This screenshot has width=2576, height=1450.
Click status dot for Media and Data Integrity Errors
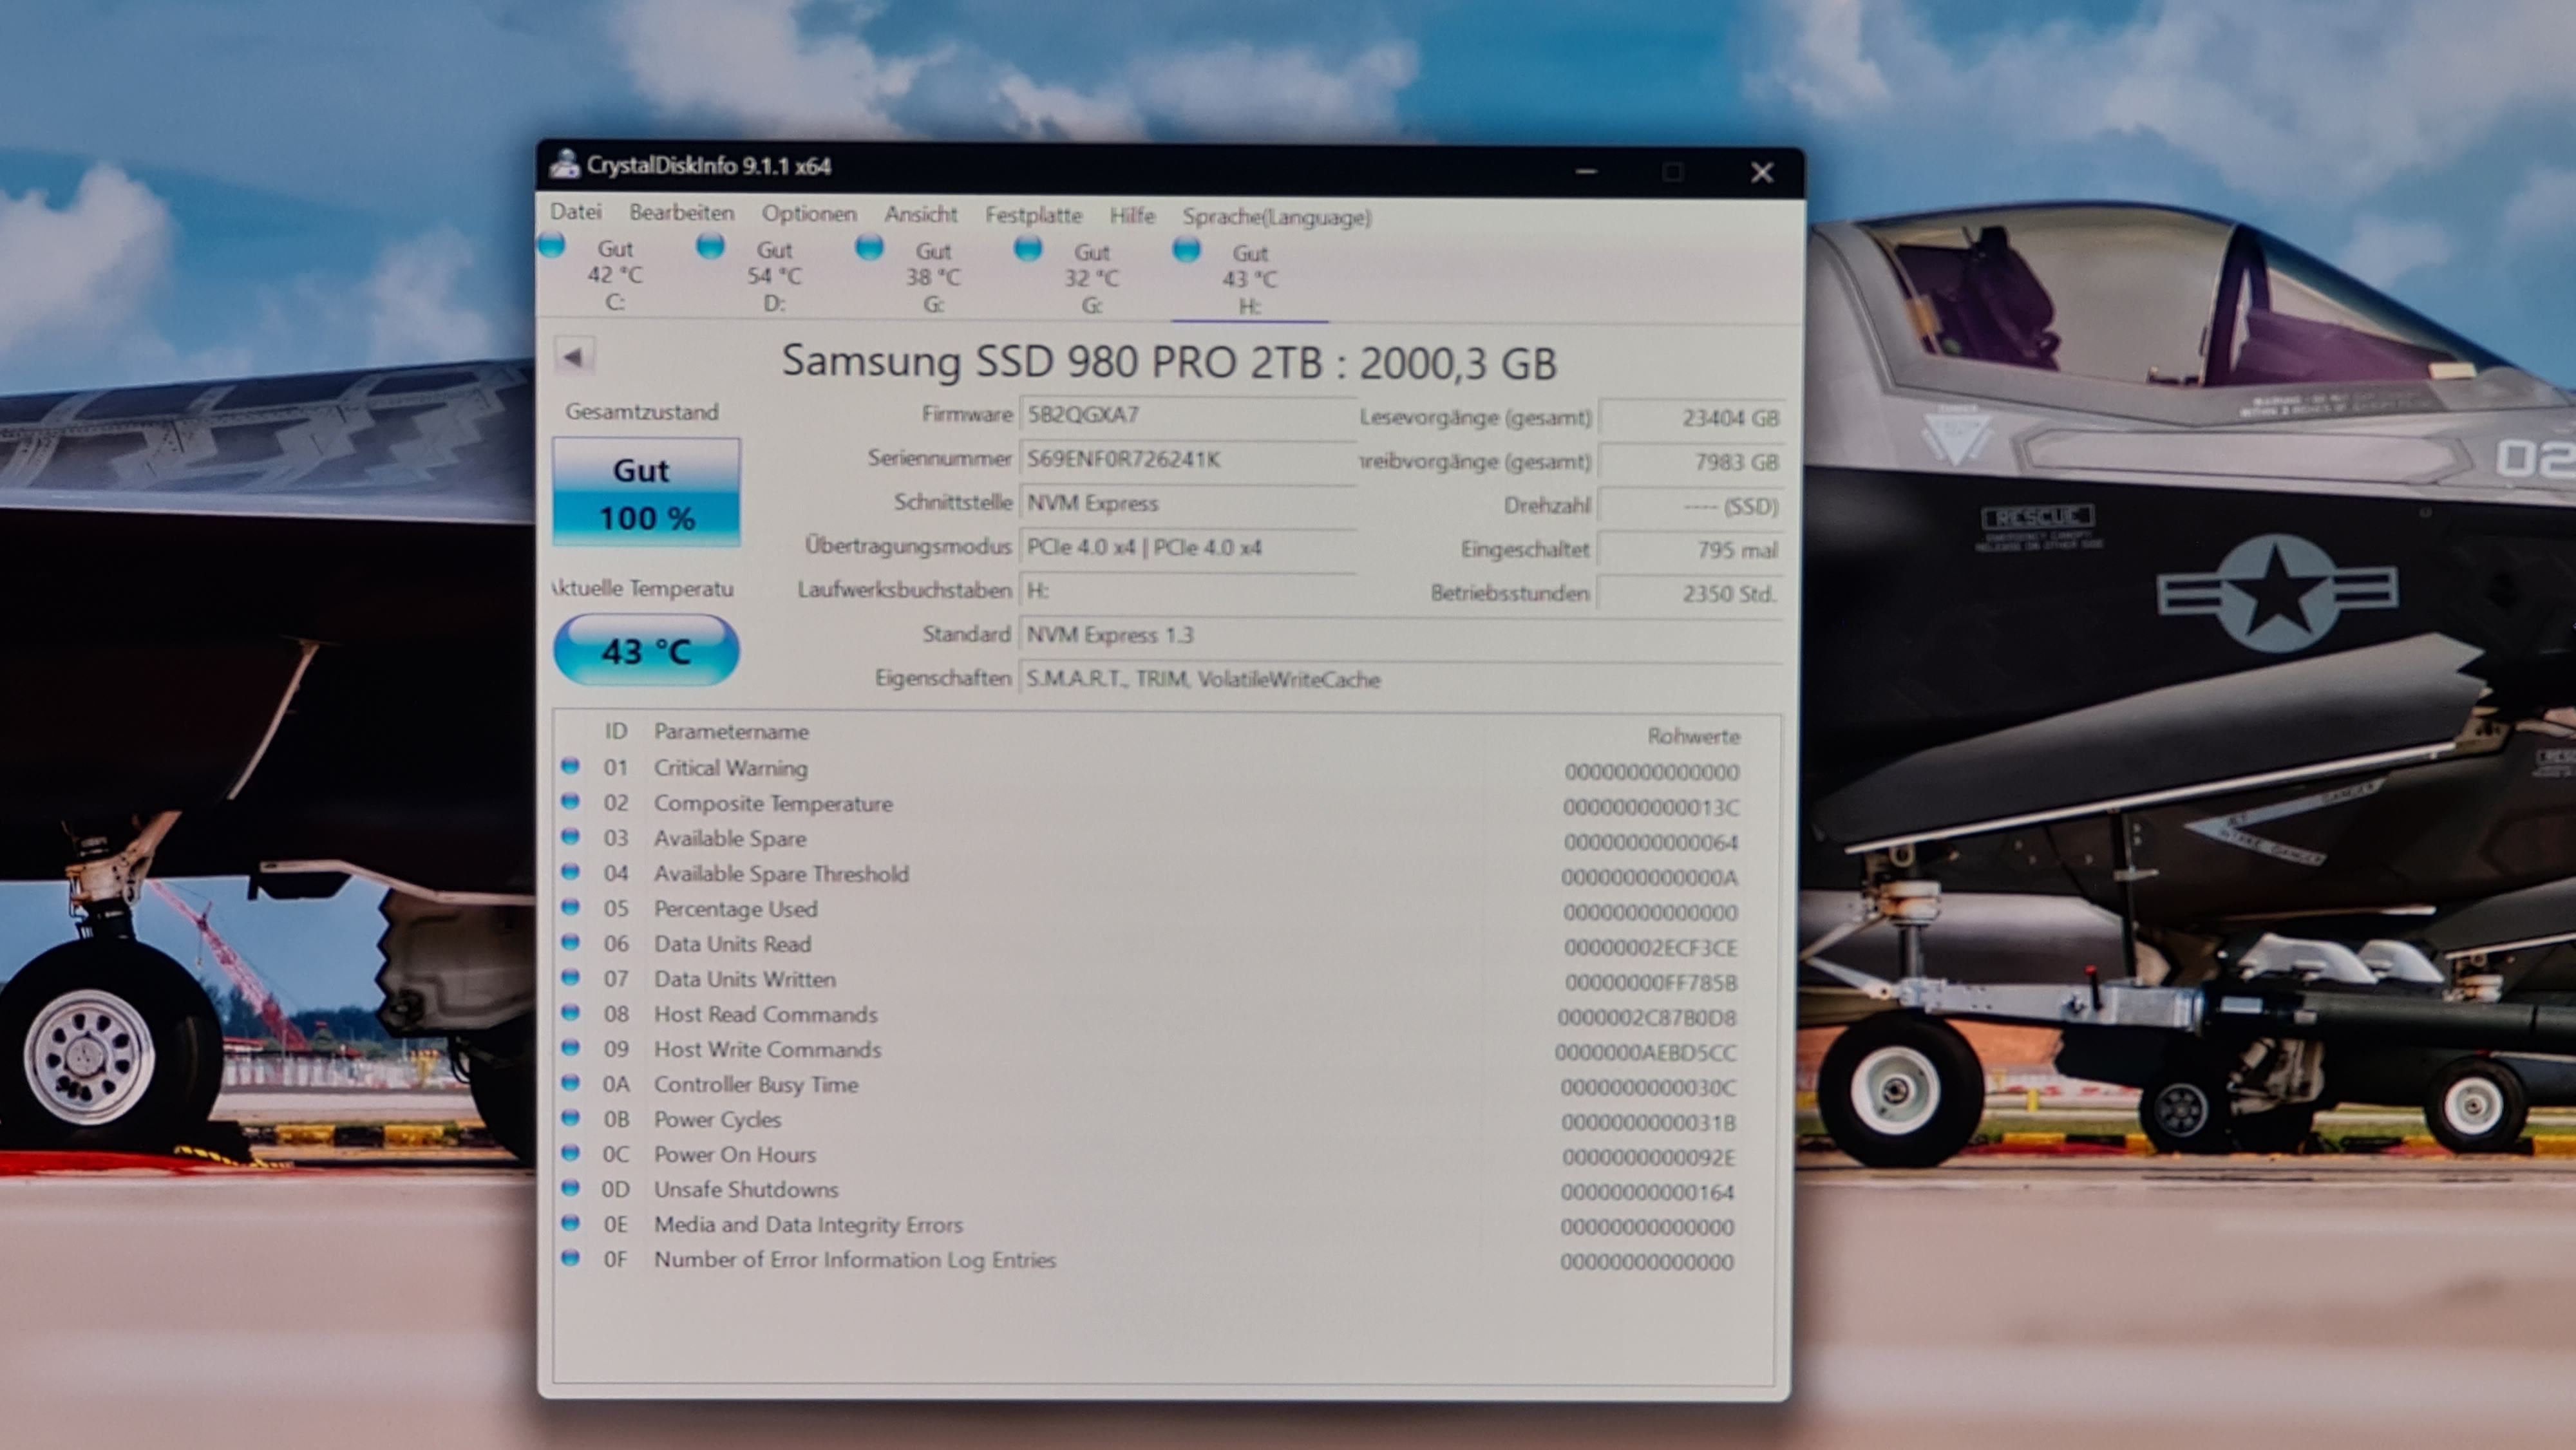click(x=570, y=1222)
